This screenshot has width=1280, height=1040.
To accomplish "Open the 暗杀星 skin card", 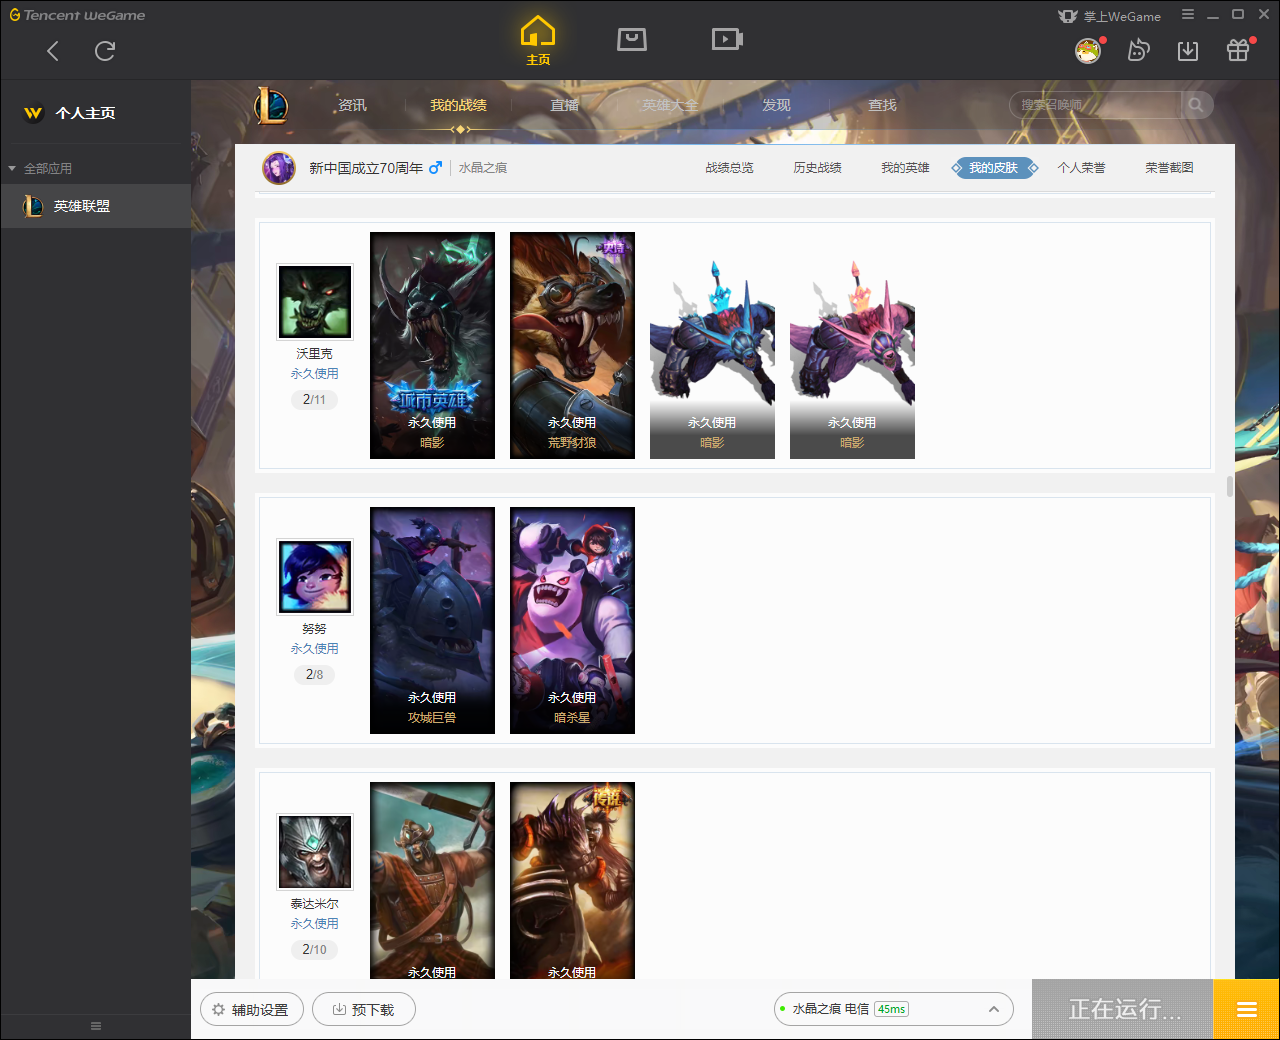I will point(572,620).
